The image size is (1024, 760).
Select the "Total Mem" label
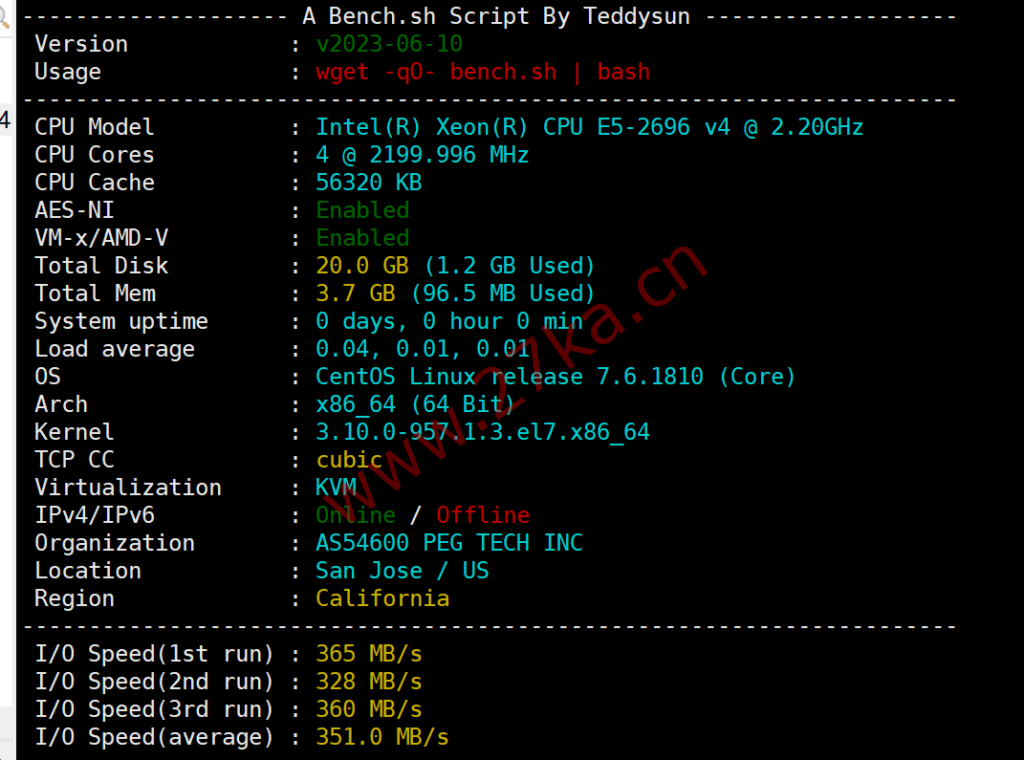(95, 293)
